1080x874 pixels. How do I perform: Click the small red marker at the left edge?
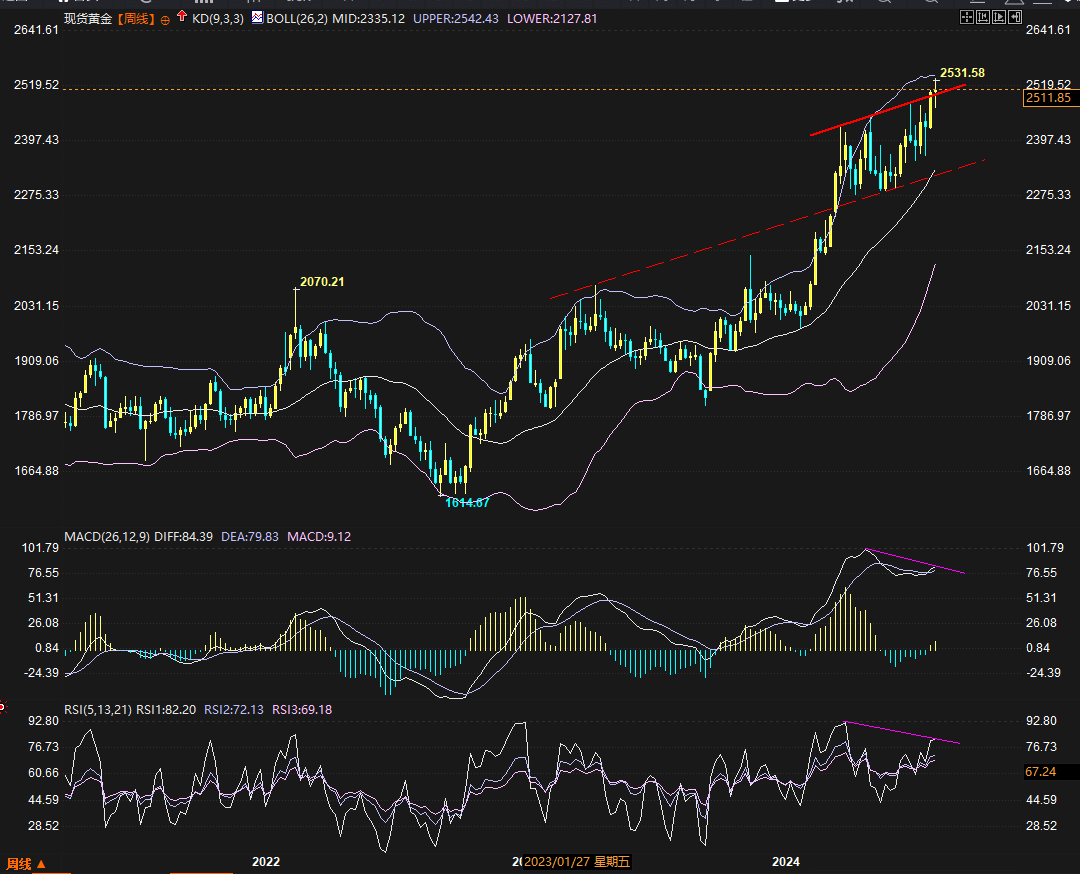[x=3, y=707]
